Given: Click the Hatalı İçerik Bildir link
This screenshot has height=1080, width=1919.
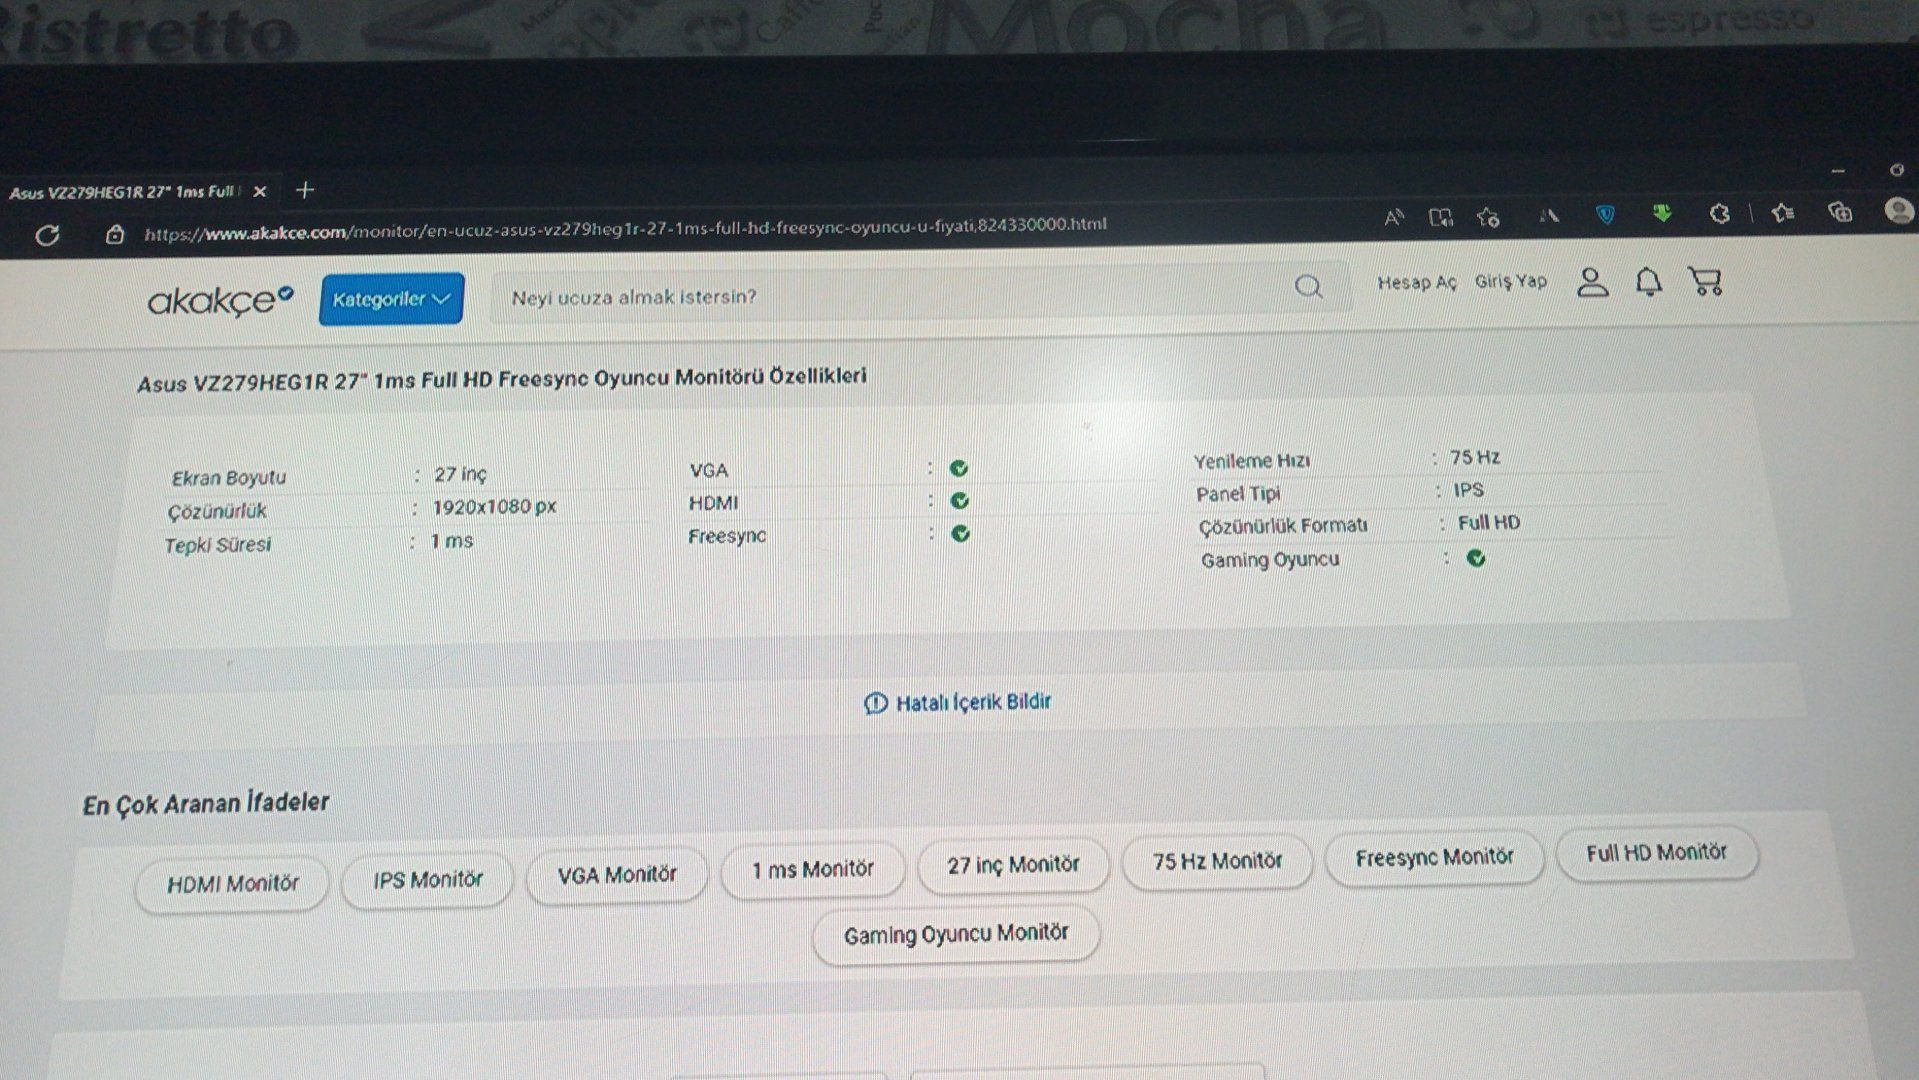Looking at the screenshot, I should [957, 702].
